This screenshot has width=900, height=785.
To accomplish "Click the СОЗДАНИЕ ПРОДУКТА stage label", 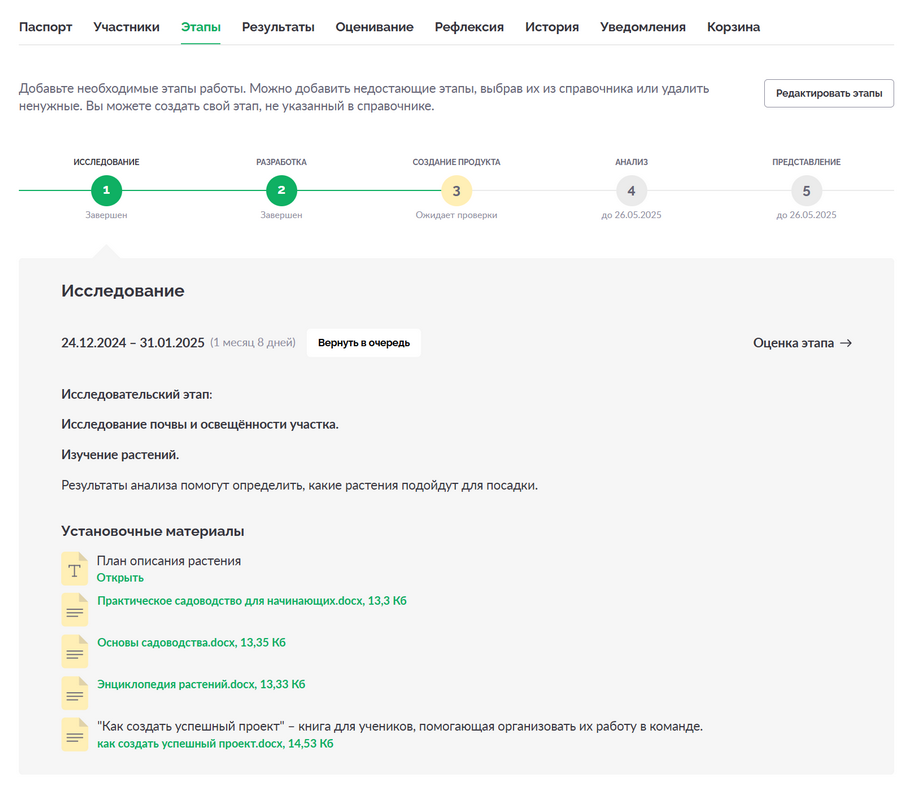I will pos(456,162).
